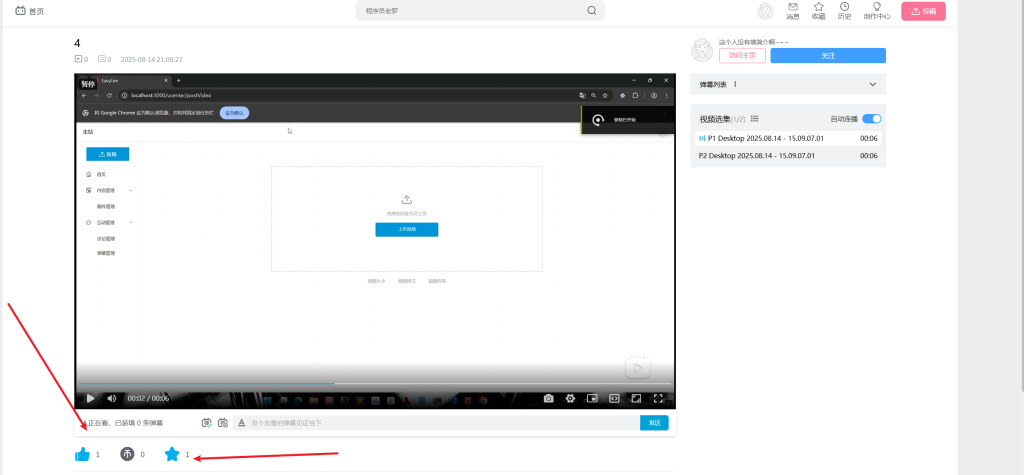Open the video player settings gear
Screen dimensions: 1024x475
point(570,398)
